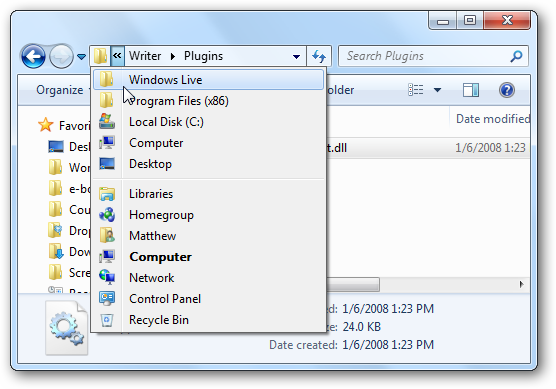
Task: Click the Matthew user folder icon
Action: point(107,235)
